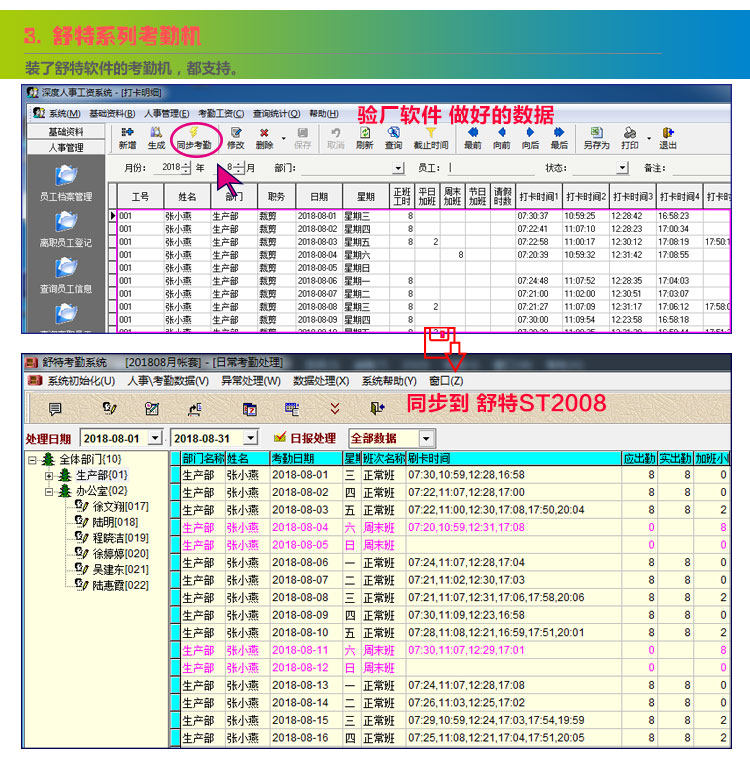
Task: Expand the 生产部{01} tree node
Action: tap(48, 475)
